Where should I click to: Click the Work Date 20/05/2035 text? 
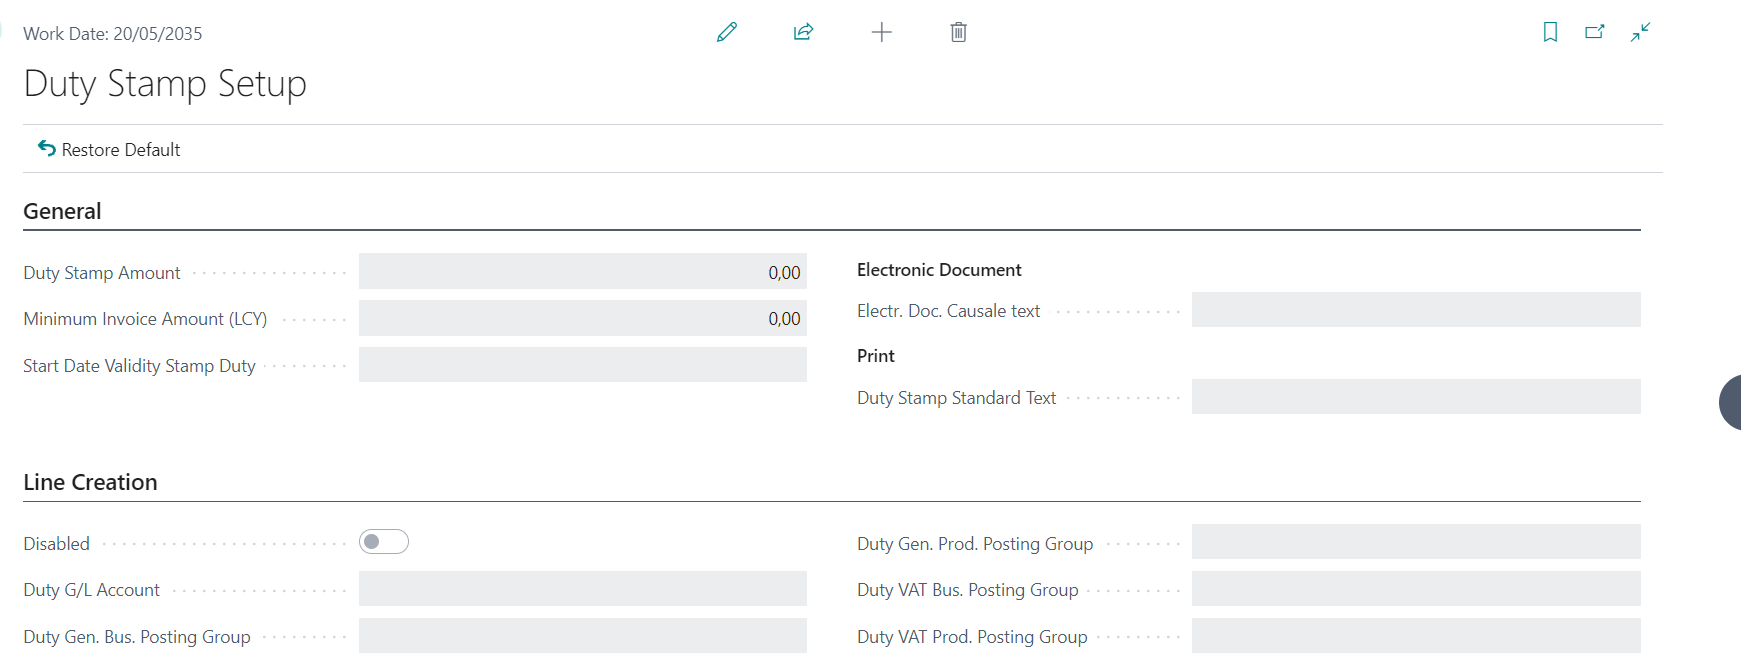(113, 34)
